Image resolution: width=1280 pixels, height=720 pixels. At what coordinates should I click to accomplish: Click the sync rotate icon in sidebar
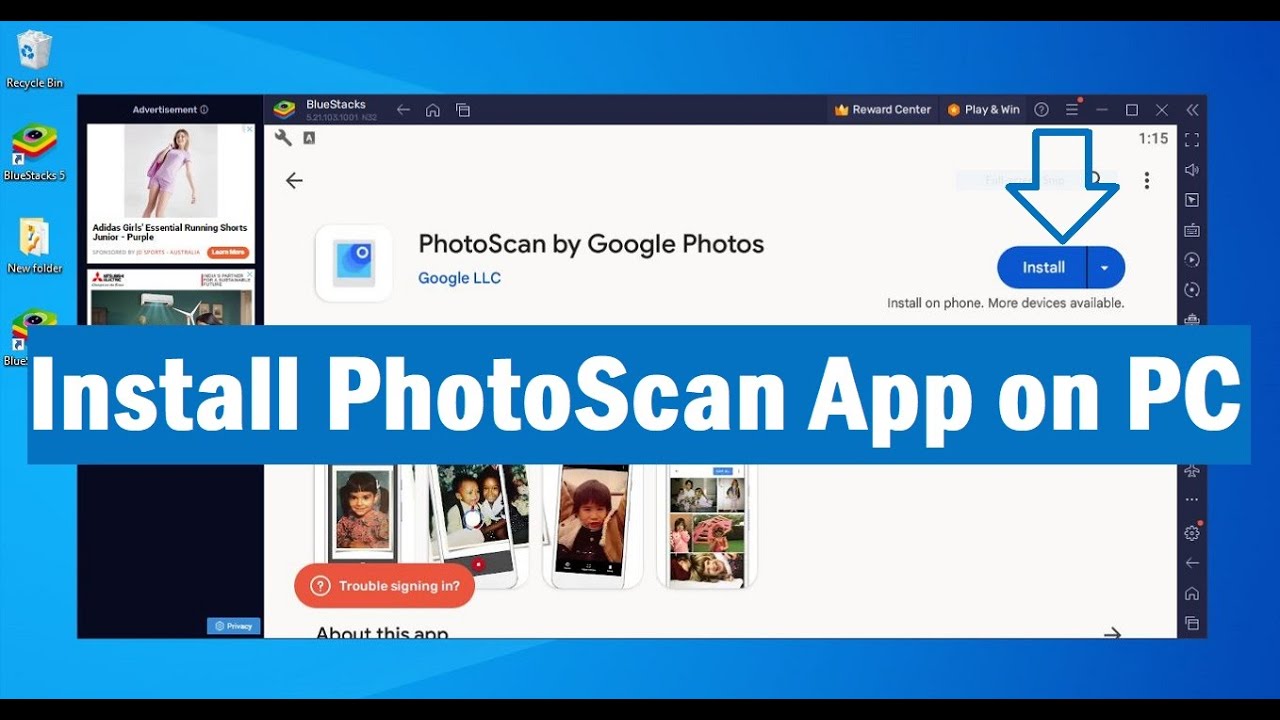pos(1191,290)
